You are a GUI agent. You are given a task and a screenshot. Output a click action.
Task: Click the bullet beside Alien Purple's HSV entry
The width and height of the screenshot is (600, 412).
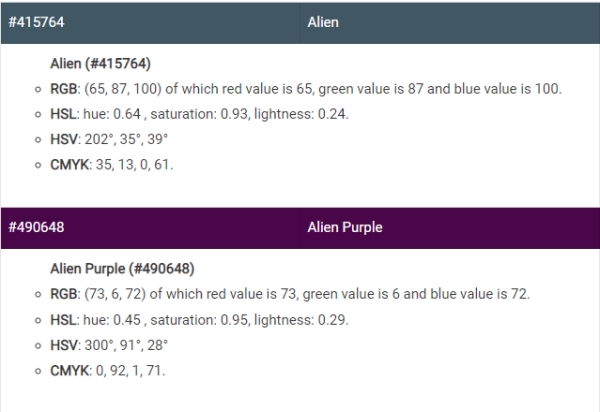pos(38,346)
